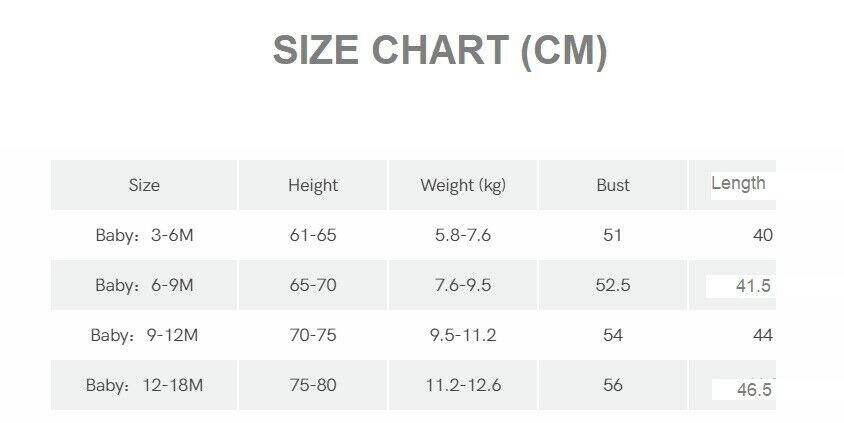Image resolution: width=844 pixels, height=423 pixels.
Task: Select the length value 44
Action: 763,335
